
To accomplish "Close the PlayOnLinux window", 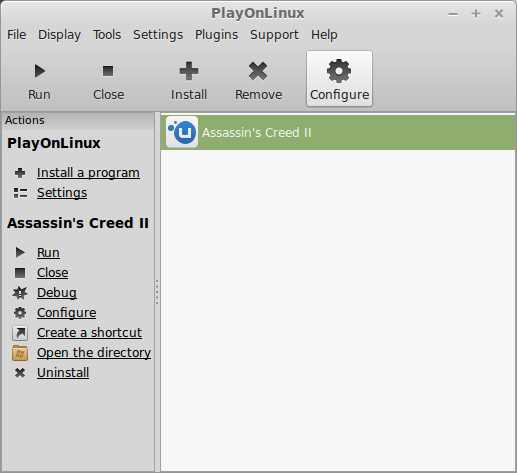I will [x=499, y=14].
